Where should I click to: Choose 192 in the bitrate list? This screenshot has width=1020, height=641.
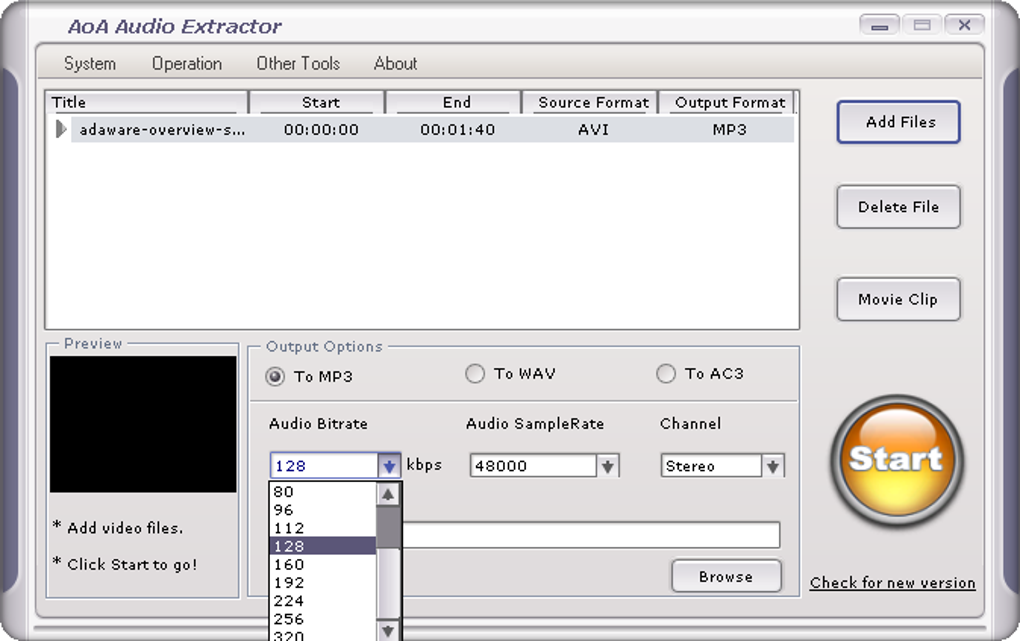[x=323, y=582]
